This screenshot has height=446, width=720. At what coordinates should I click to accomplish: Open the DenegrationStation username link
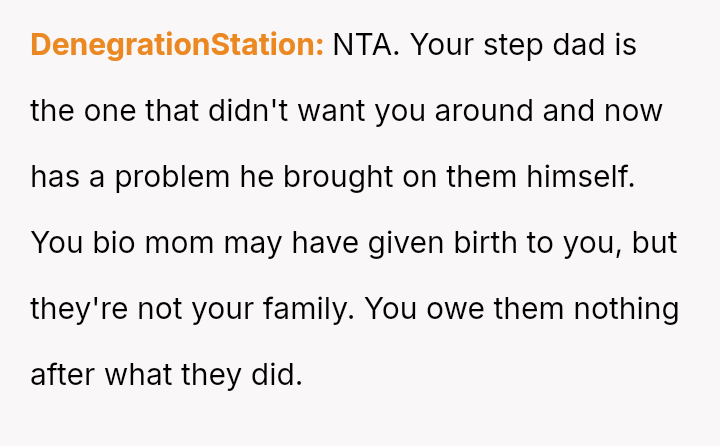click(177, 45)
